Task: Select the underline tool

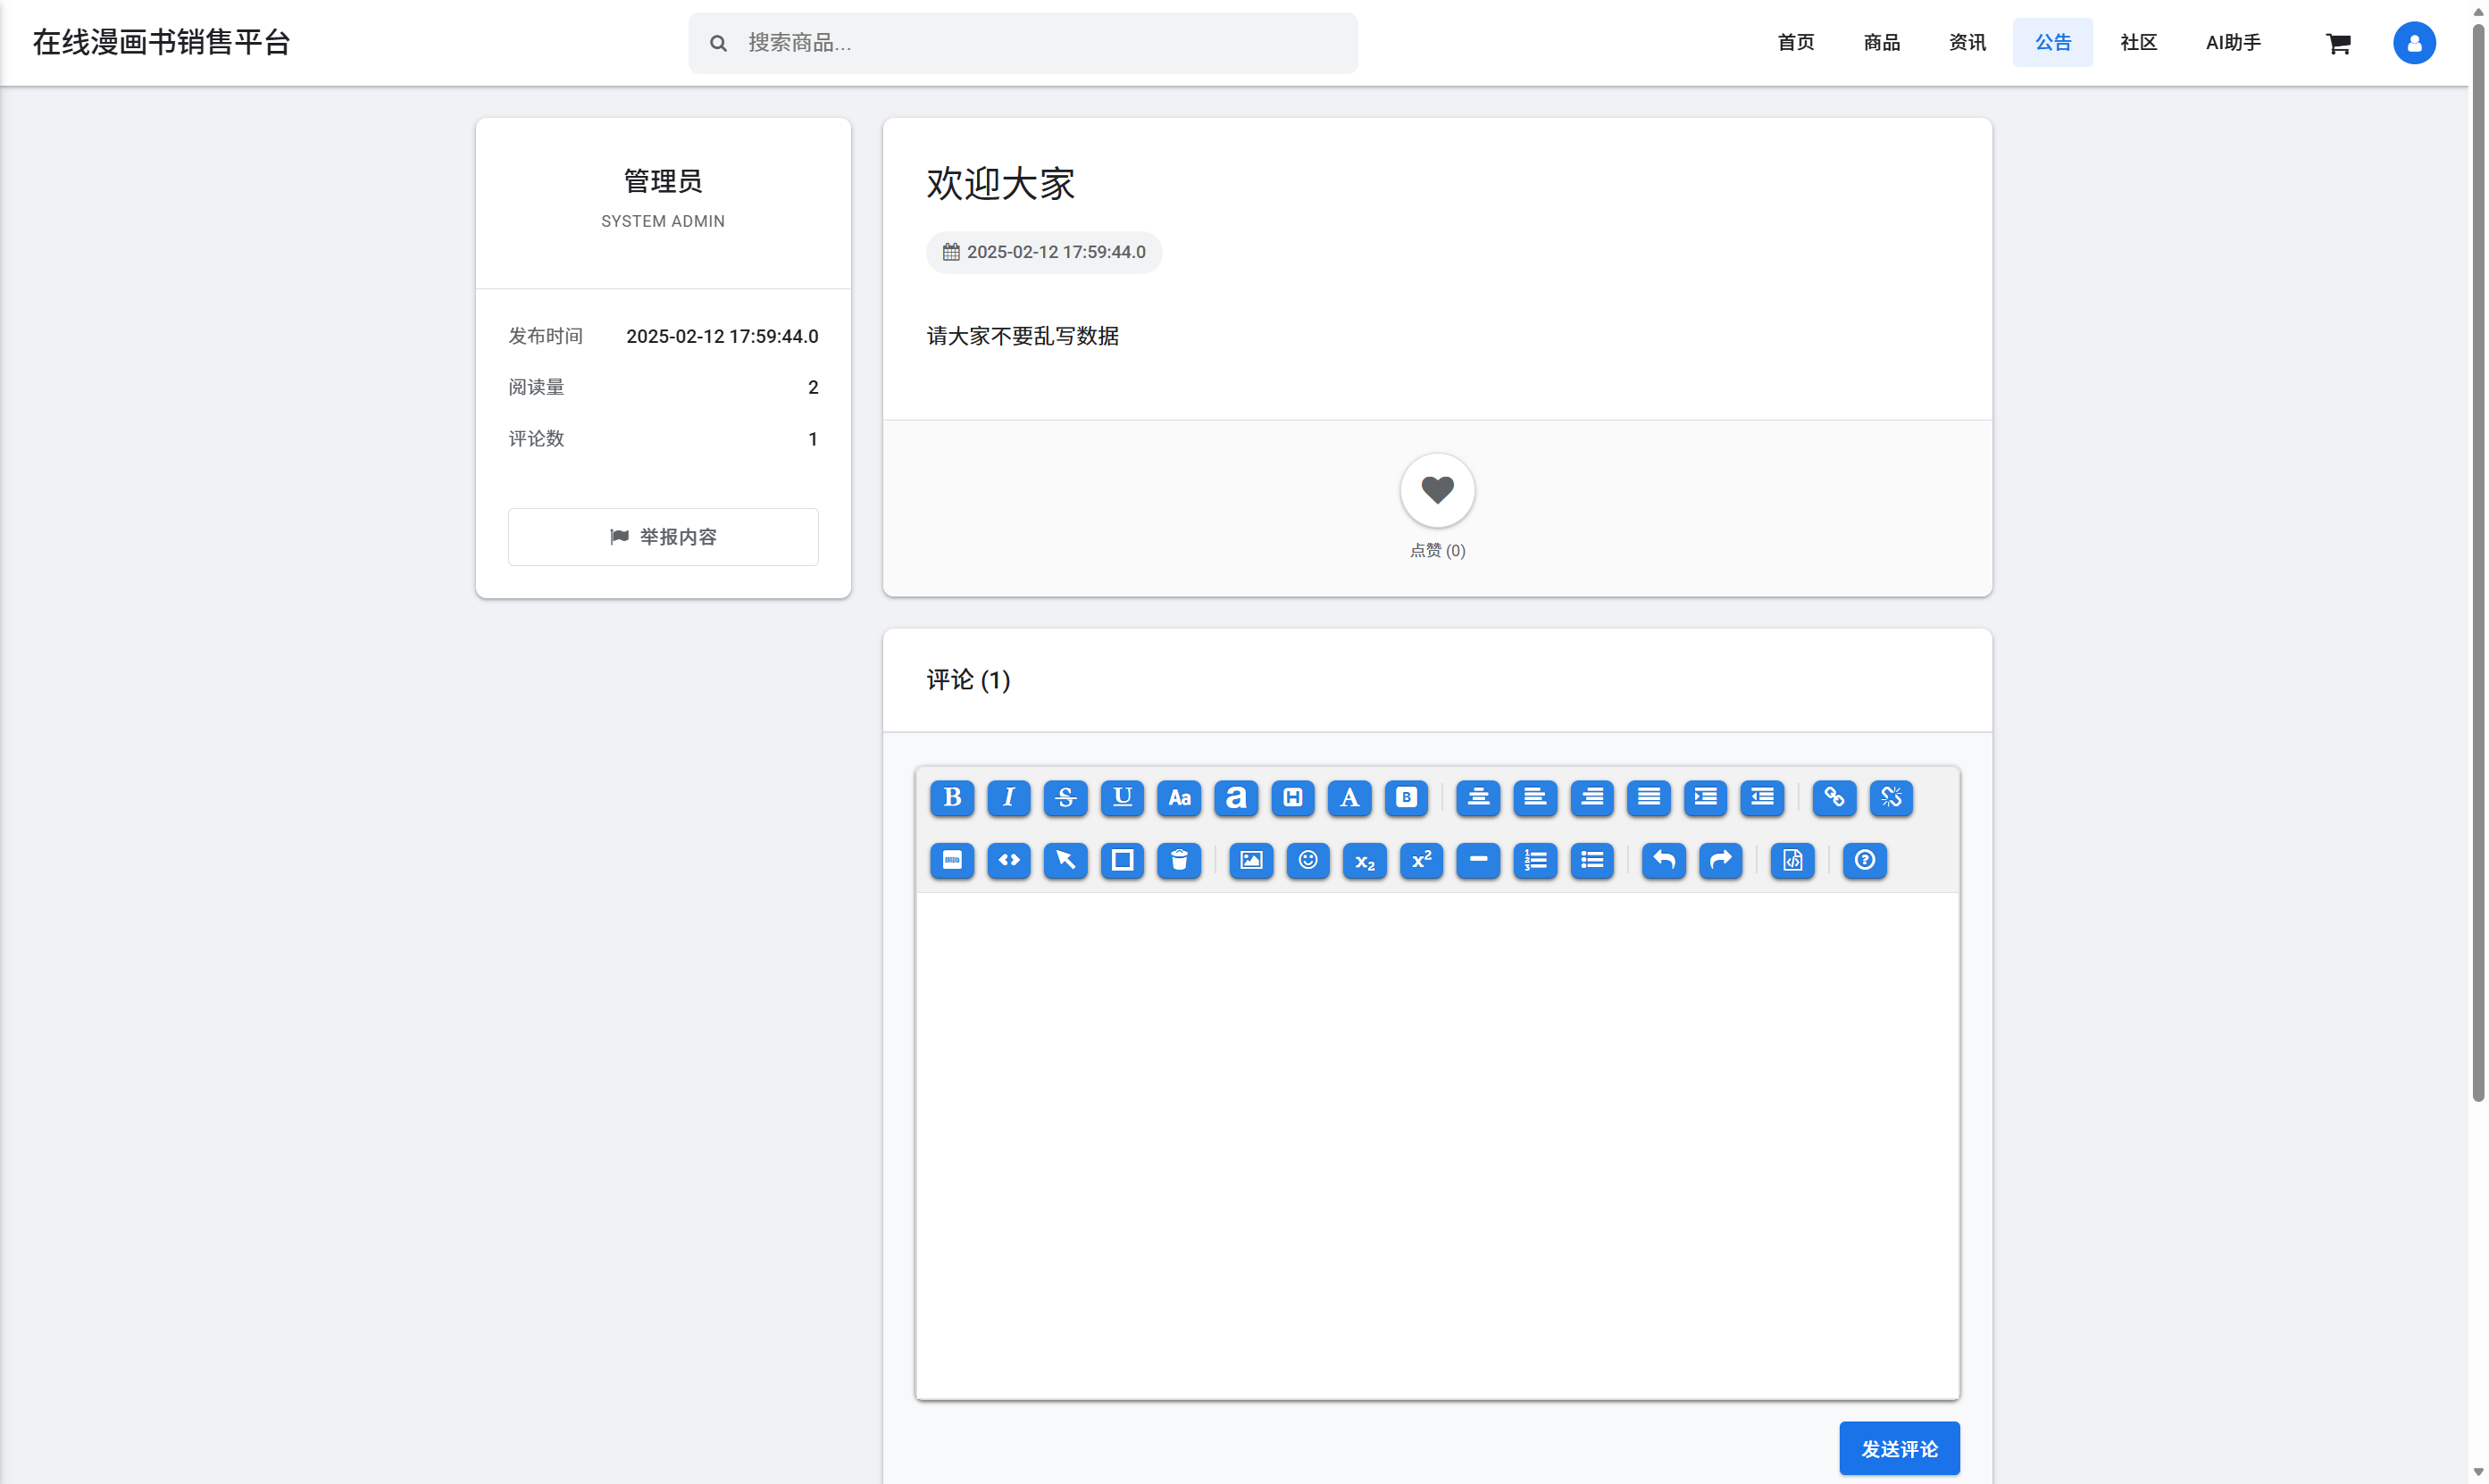Action: tap(1122, 798)
